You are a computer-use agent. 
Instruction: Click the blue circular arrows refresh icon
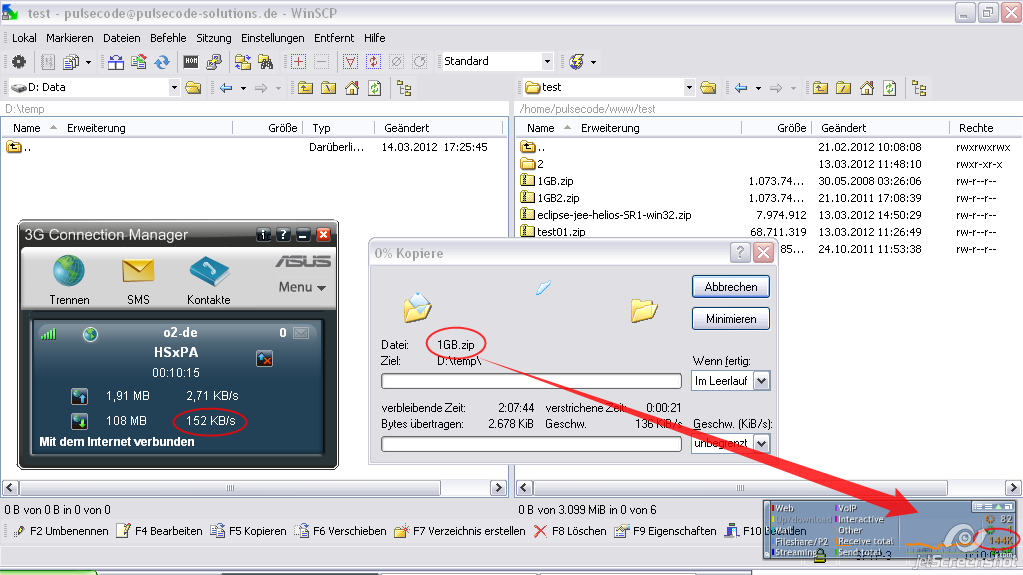pos(162,61)
